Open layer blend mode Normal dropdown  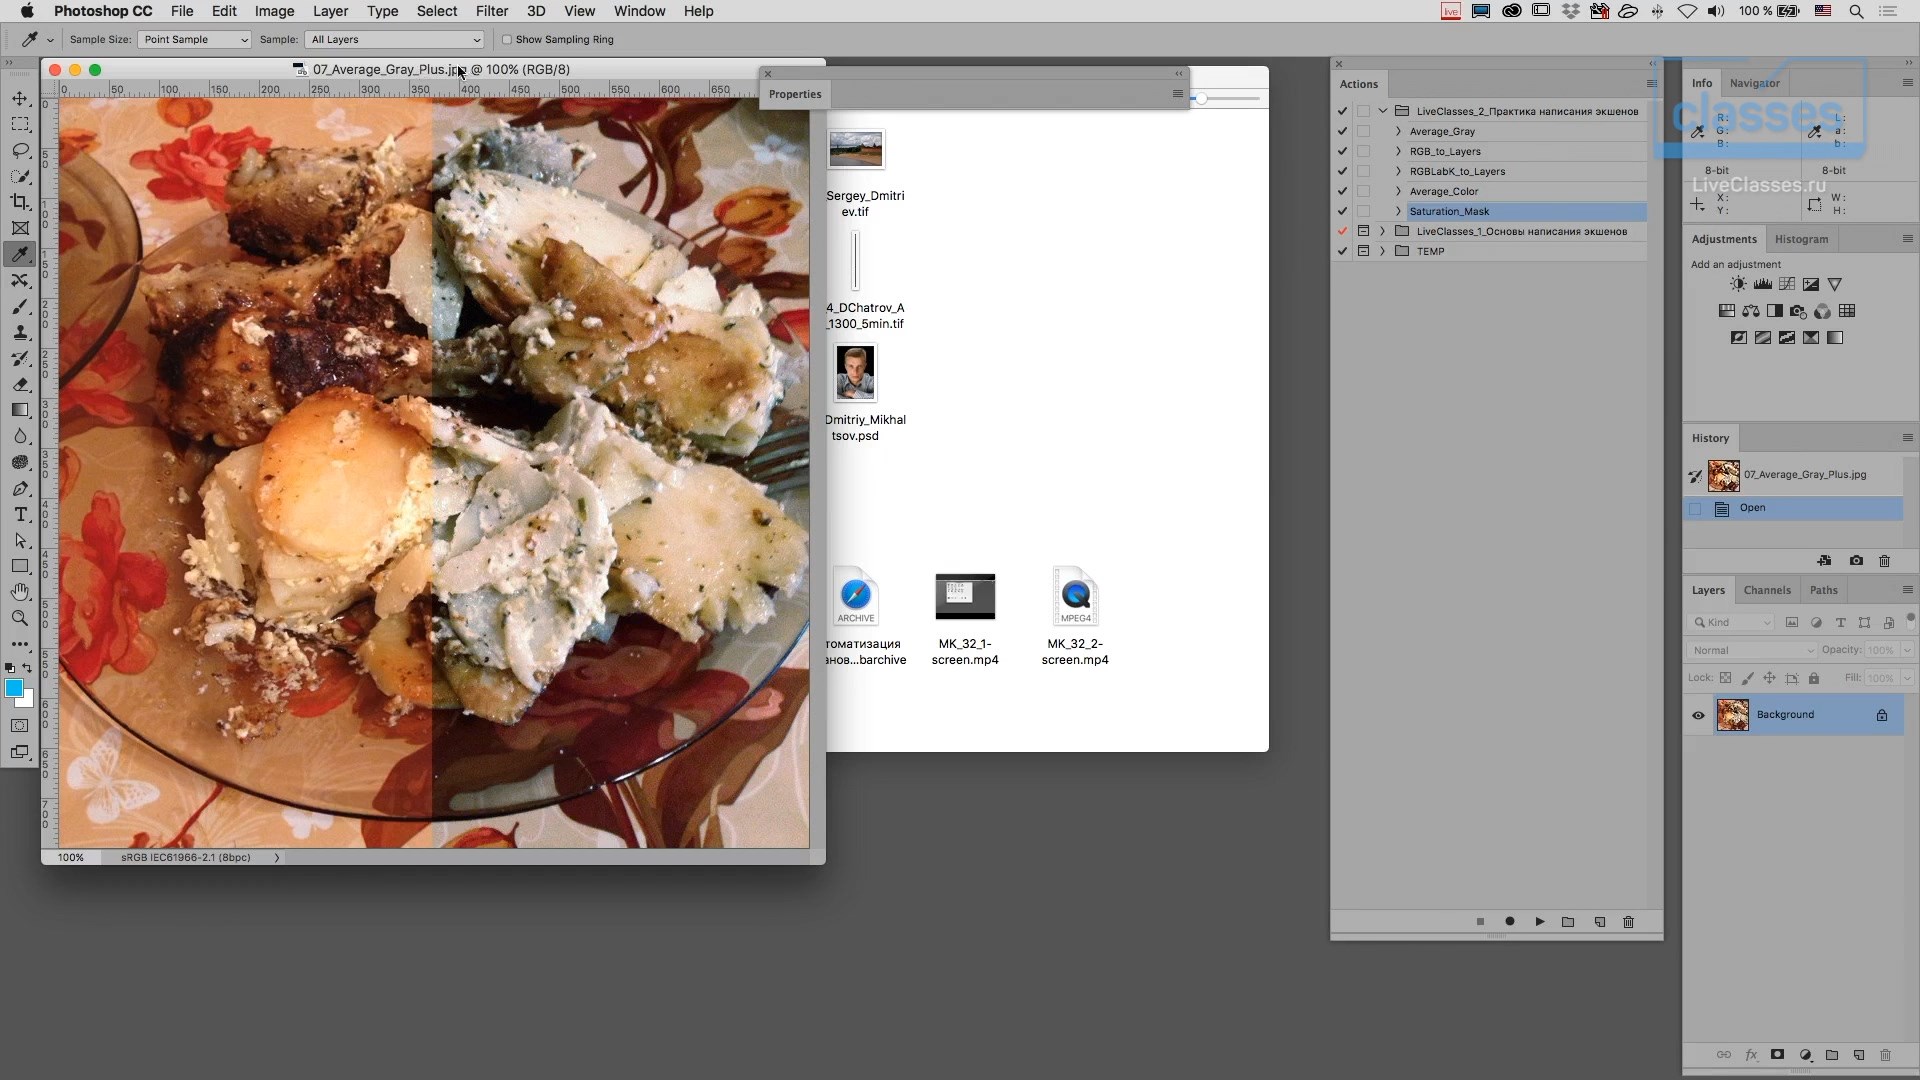pos(1752,650)
